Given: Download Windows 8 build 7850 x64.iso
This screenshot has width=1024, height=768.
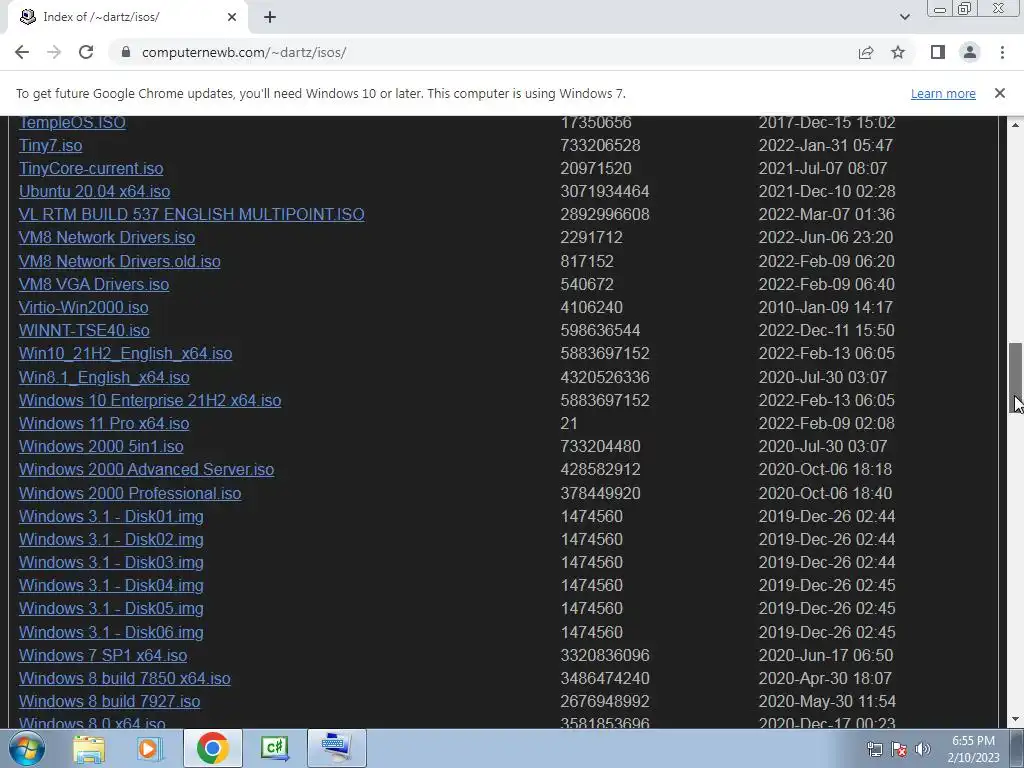Looking at the screenshot, I should tap(125, 678).
